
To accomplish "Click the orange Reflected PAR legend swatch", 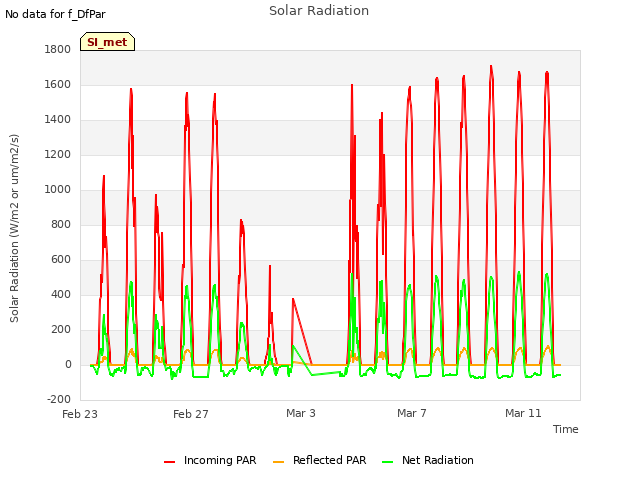I will coord(278,462).
